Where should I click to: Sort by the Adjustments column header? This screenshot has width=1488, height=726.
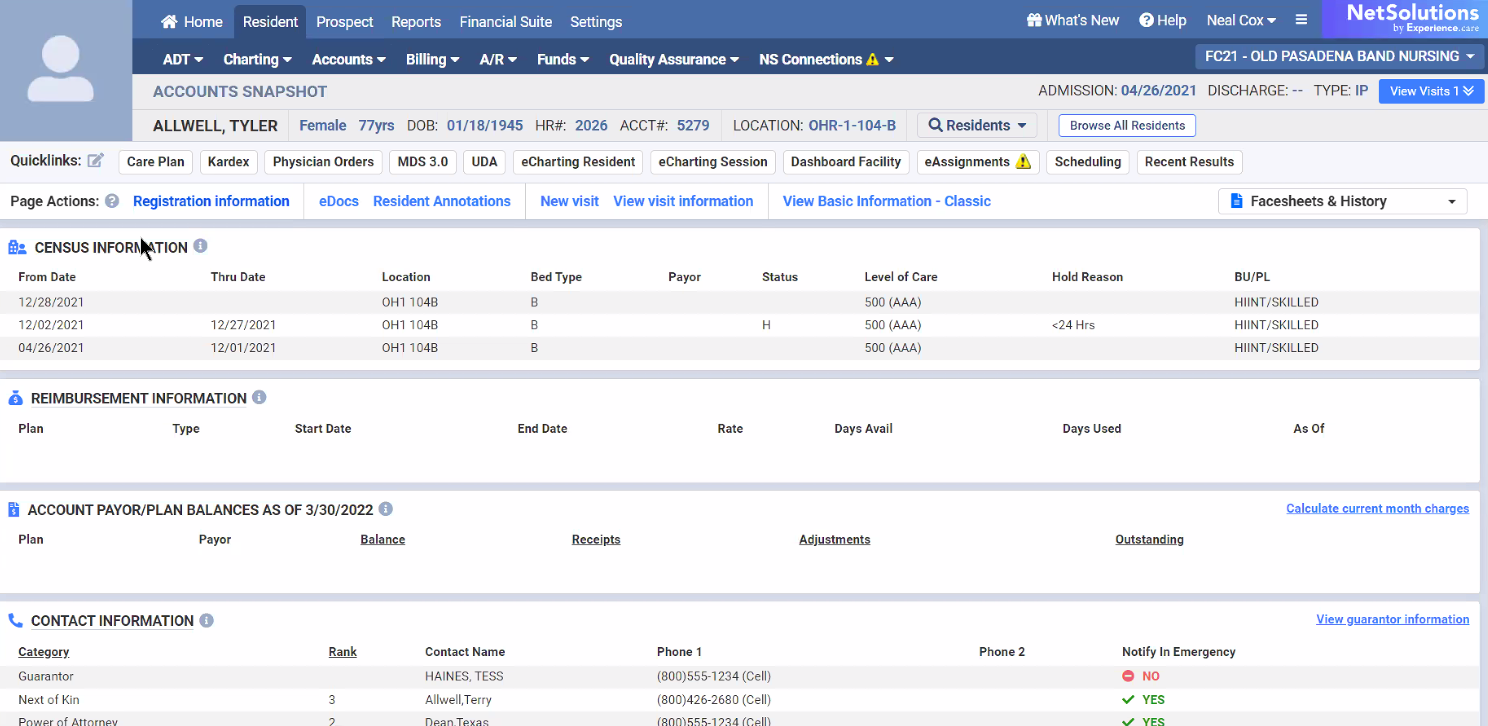(834, 540)
